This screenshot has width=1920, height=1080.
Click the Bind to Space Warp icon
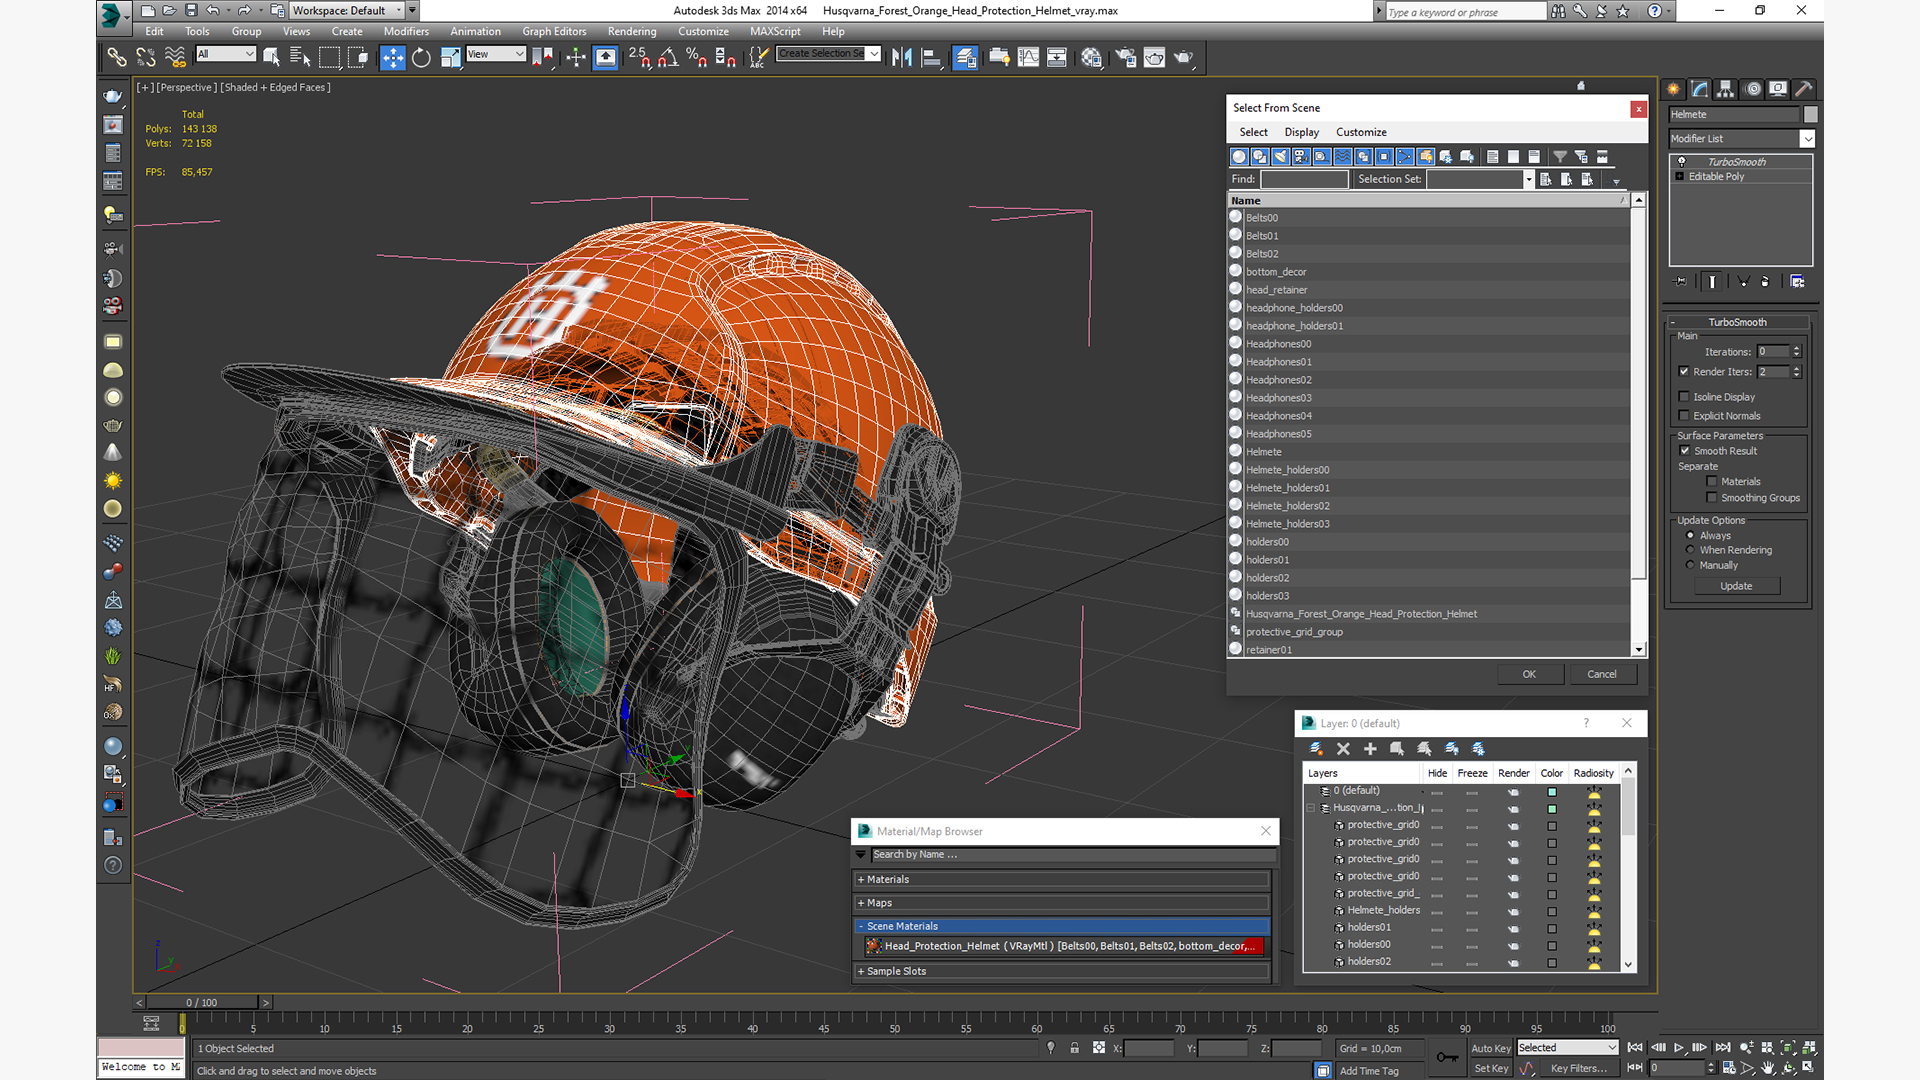click(x=175, y=58)
